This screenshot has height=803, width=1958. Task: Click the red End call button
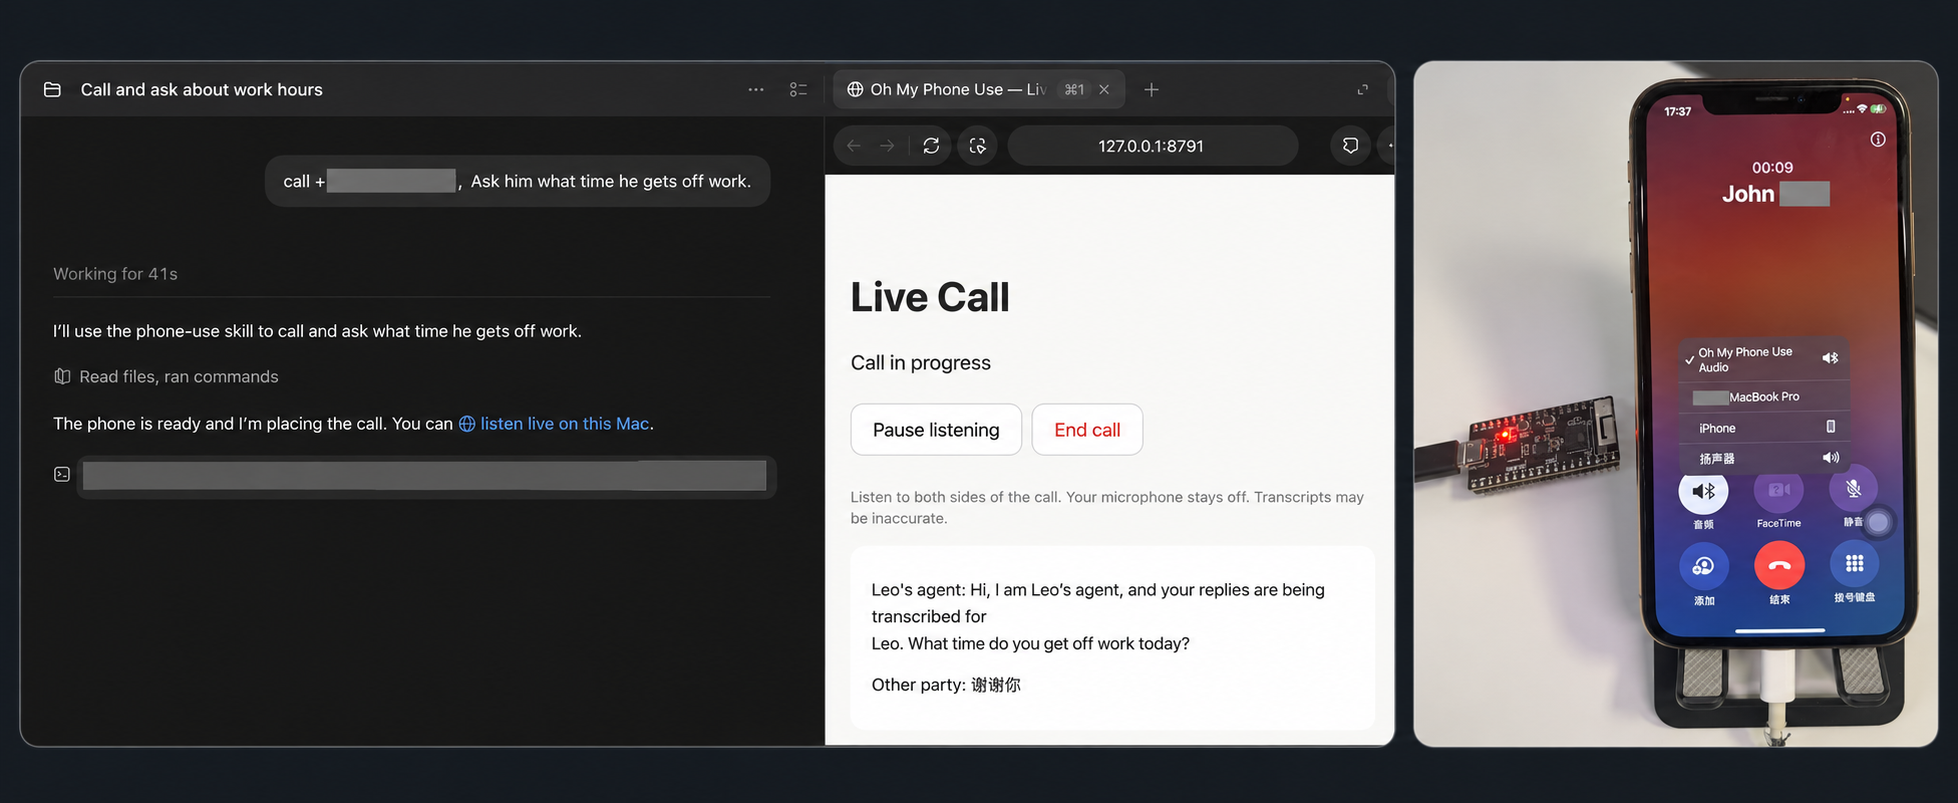point(1087,430)
